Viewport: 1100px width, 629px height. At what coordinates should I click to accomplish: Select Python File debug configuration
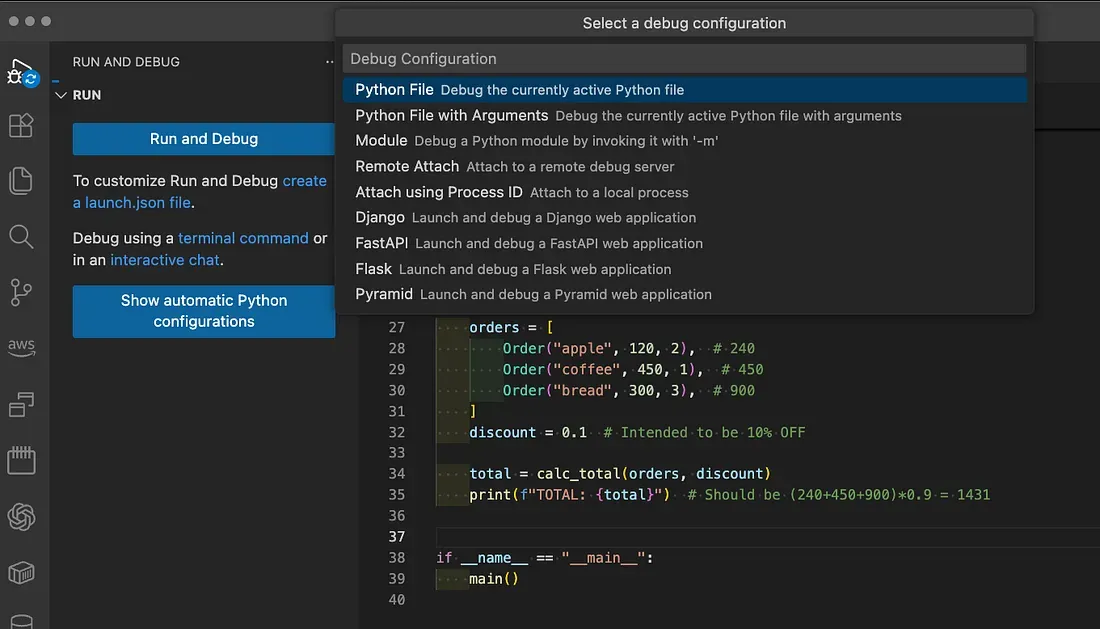[x=684, y=90]
